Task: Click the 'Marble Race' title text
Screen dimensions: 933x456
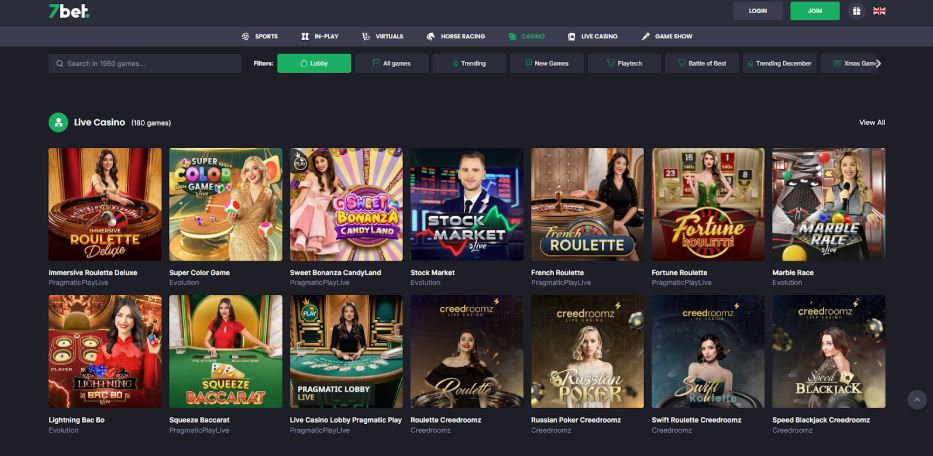Action: click(x=793, y=273)
